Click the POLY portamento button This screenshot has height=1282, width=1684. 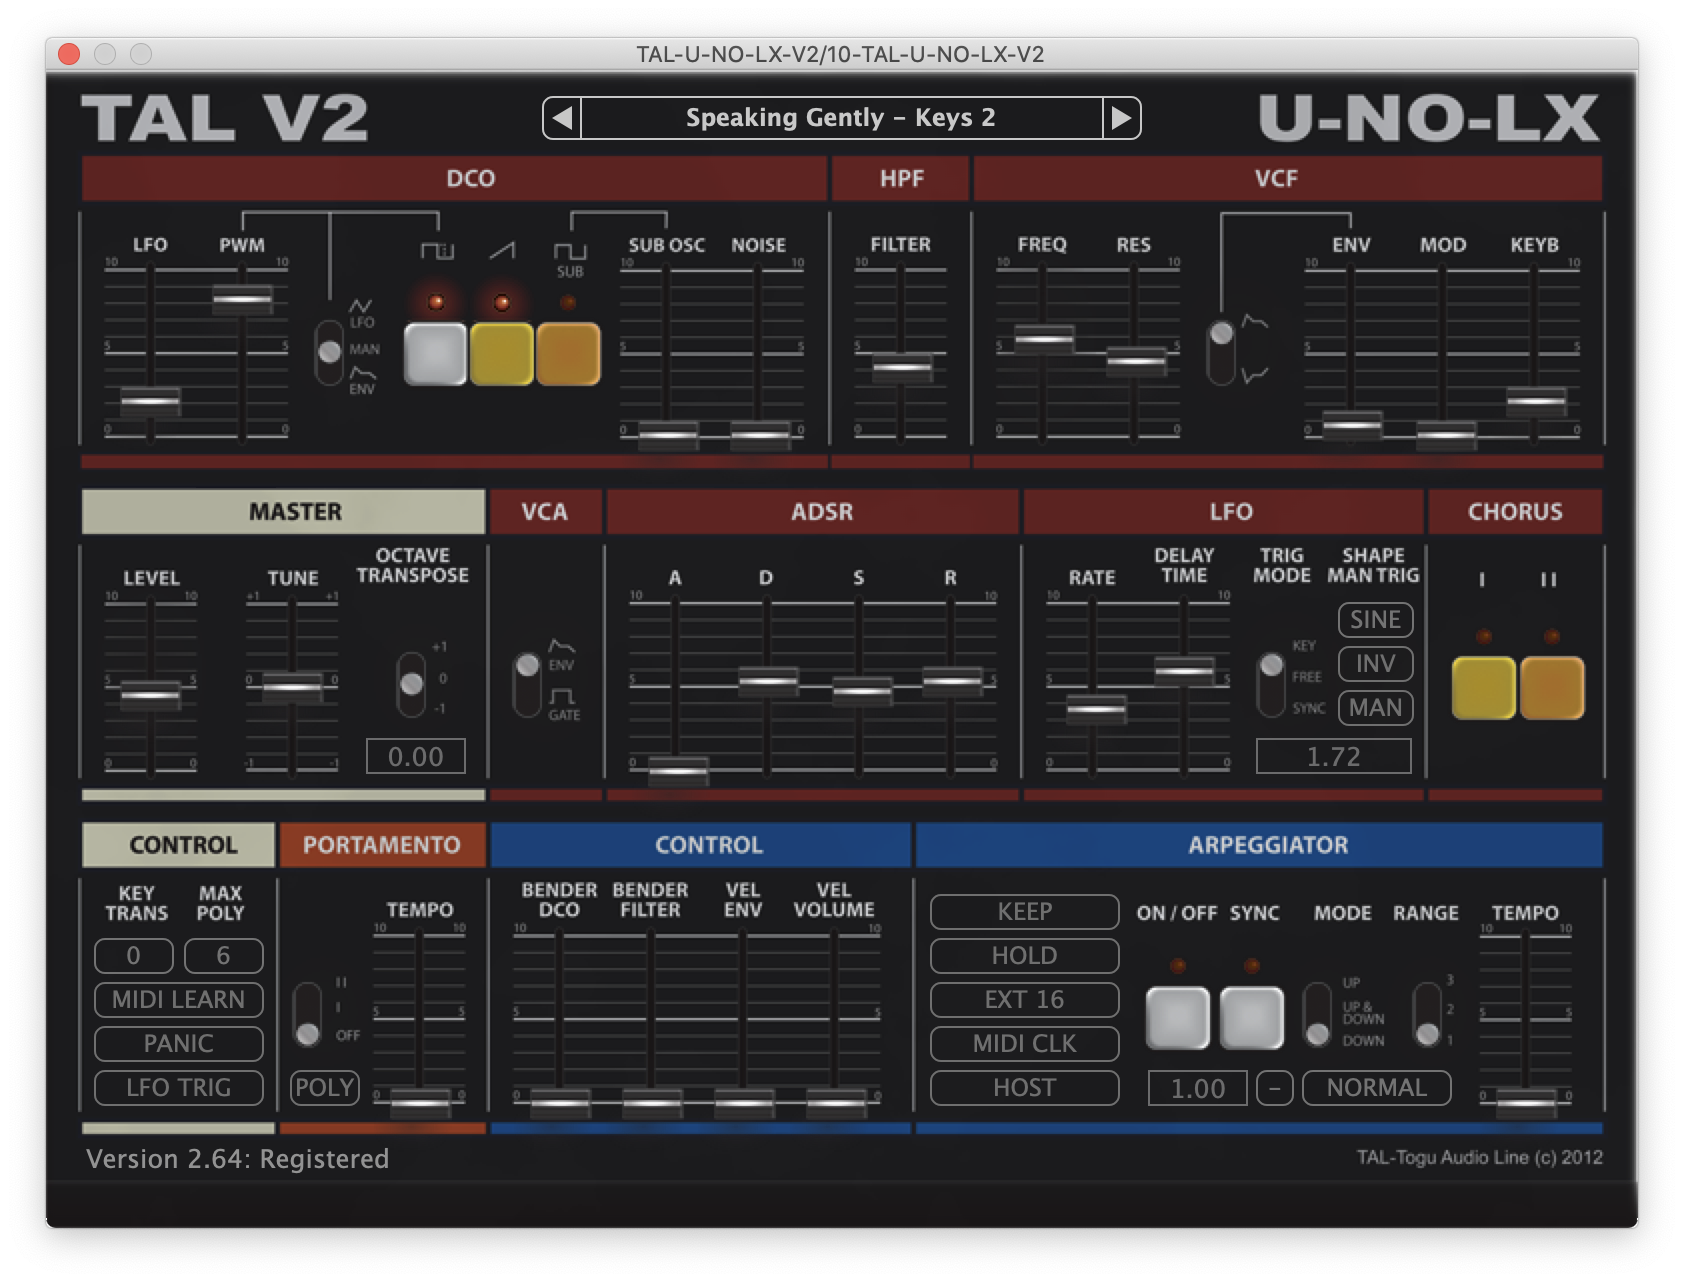click(325, 1088)
